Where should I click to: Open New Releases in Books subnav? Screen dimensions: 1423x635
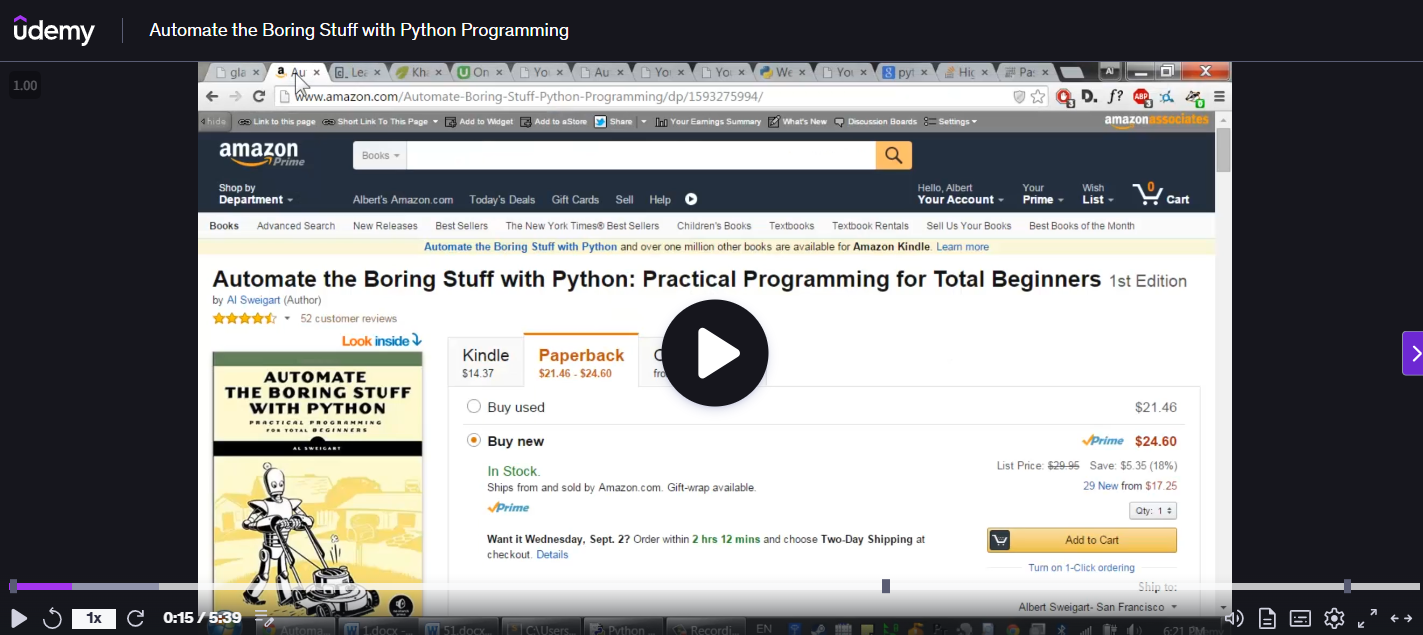click(x=385, y=226)
